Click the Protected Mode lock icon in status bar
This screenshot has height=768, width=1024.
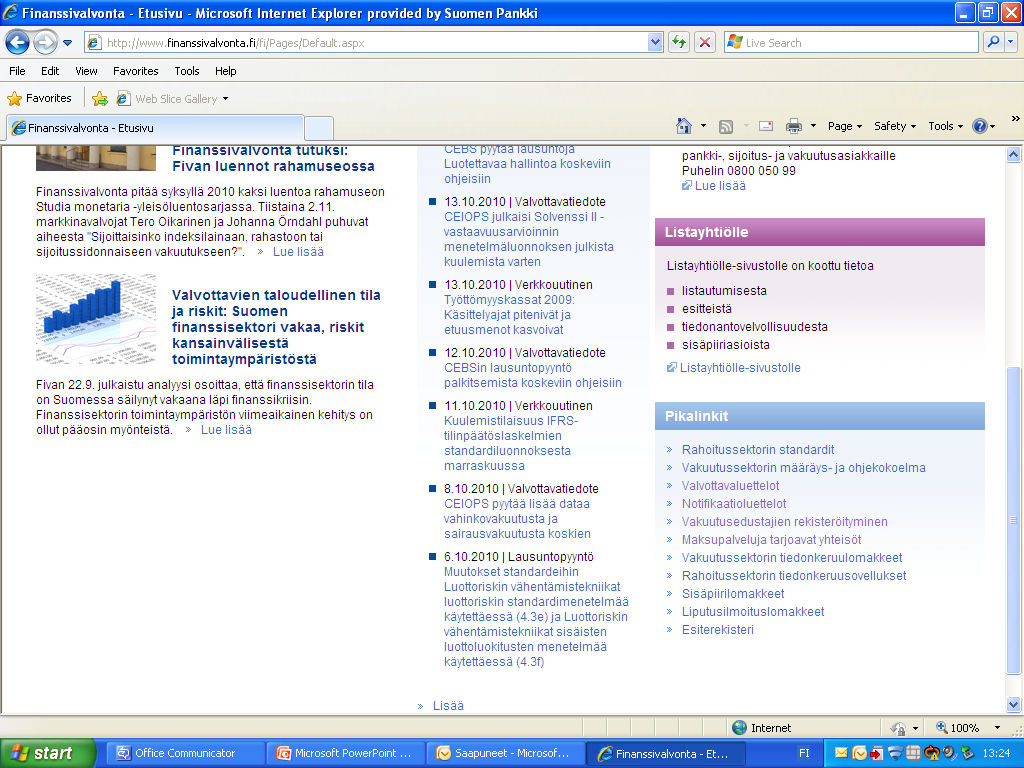[899, 728]
